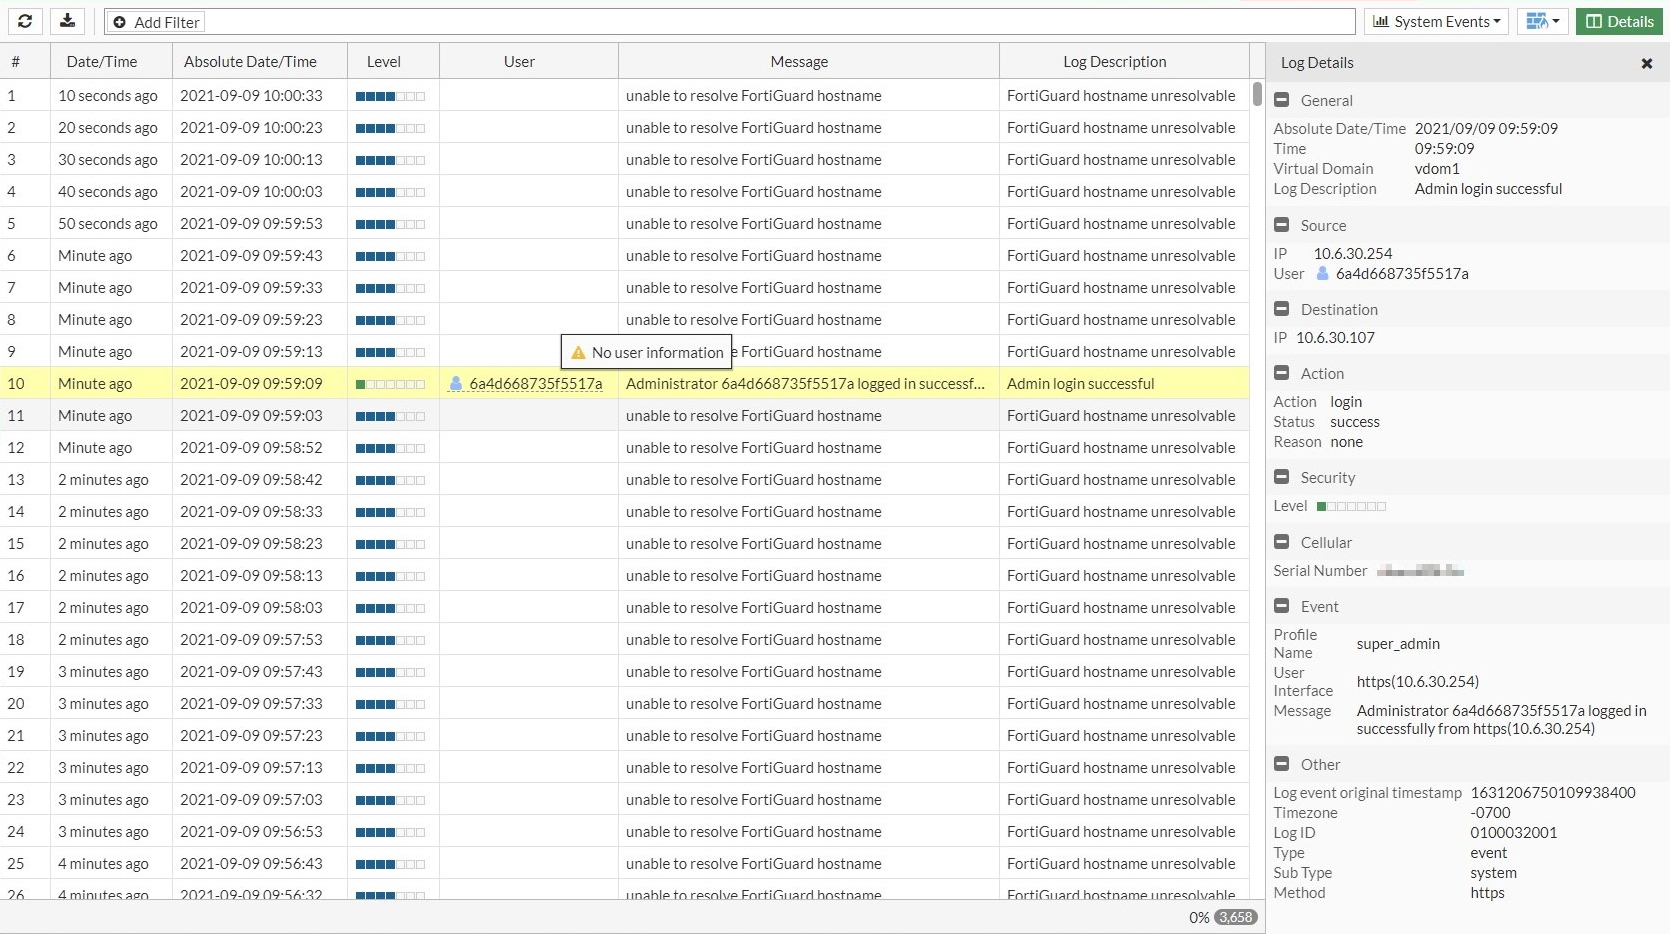
Task: Collapse the General section
Action: [x=1281, y=100]
